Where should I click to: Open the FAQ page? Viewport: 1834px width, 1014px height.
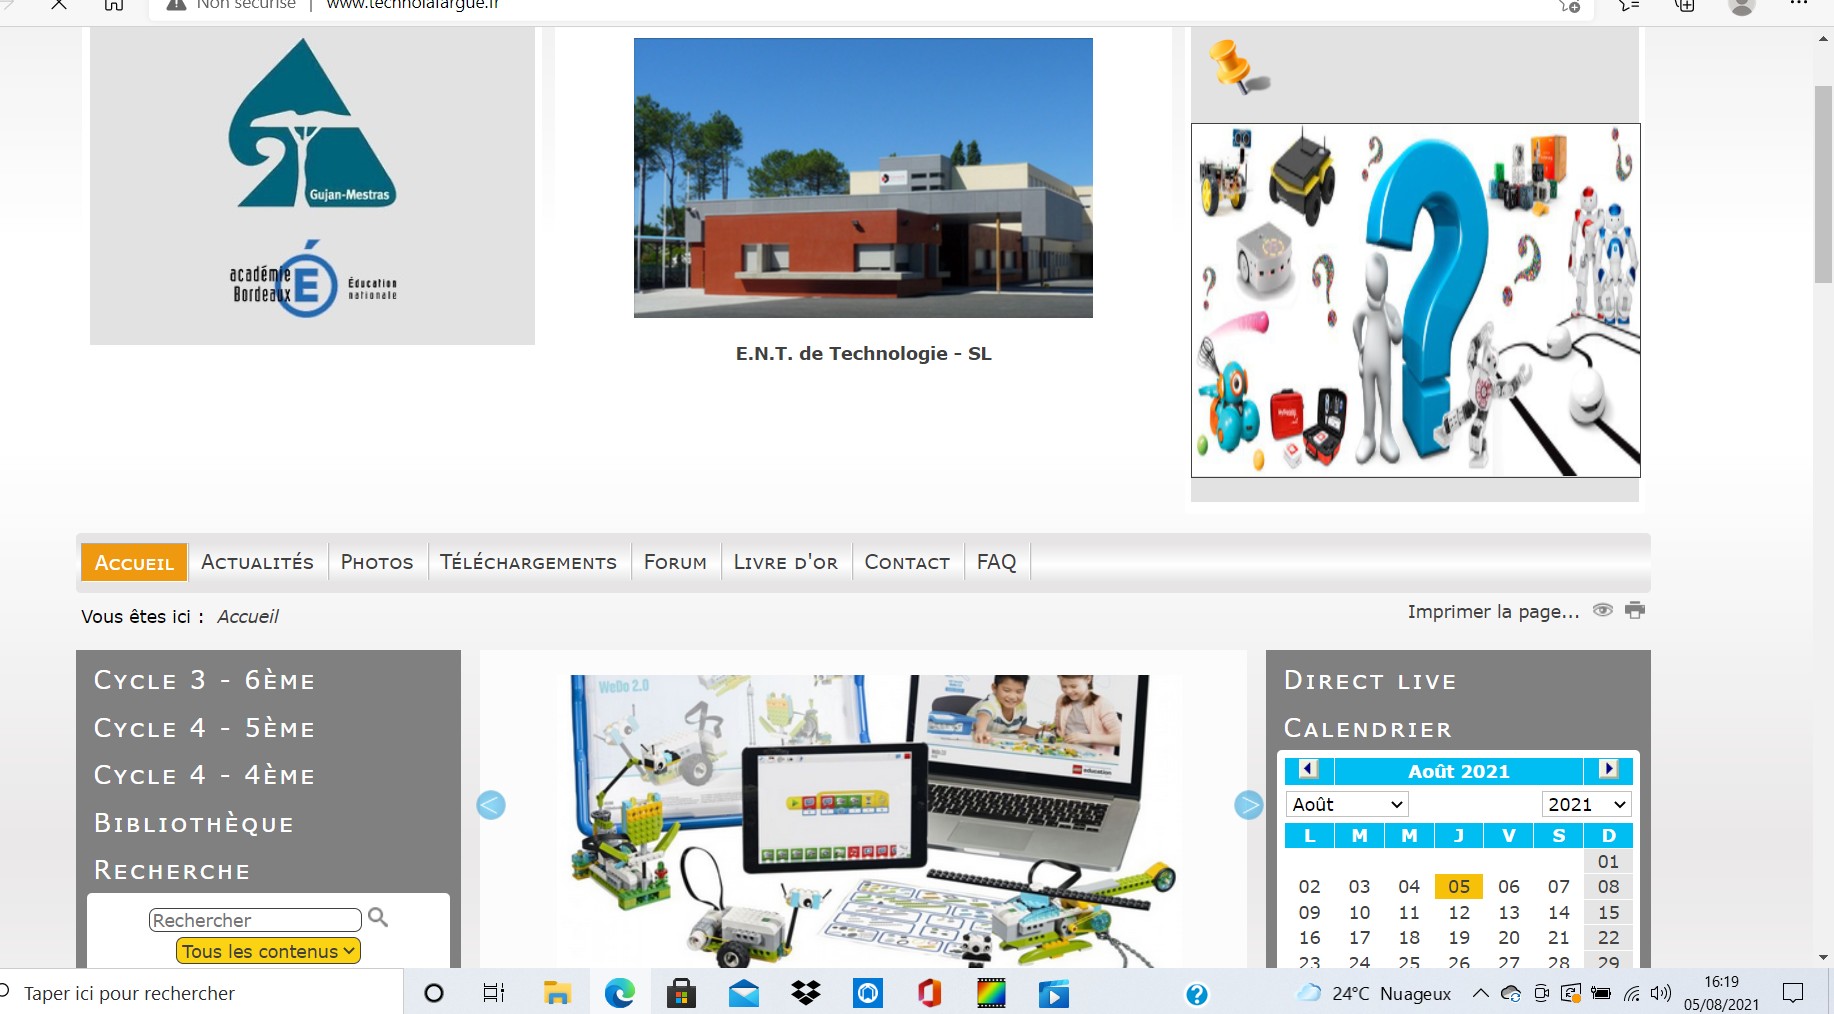996,562
